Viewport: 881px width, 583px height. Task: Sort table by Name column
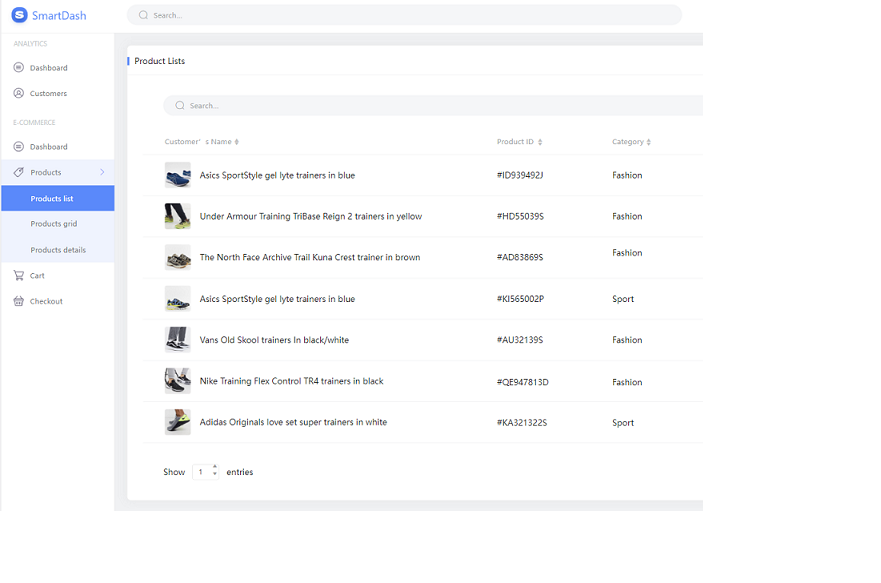236,142
